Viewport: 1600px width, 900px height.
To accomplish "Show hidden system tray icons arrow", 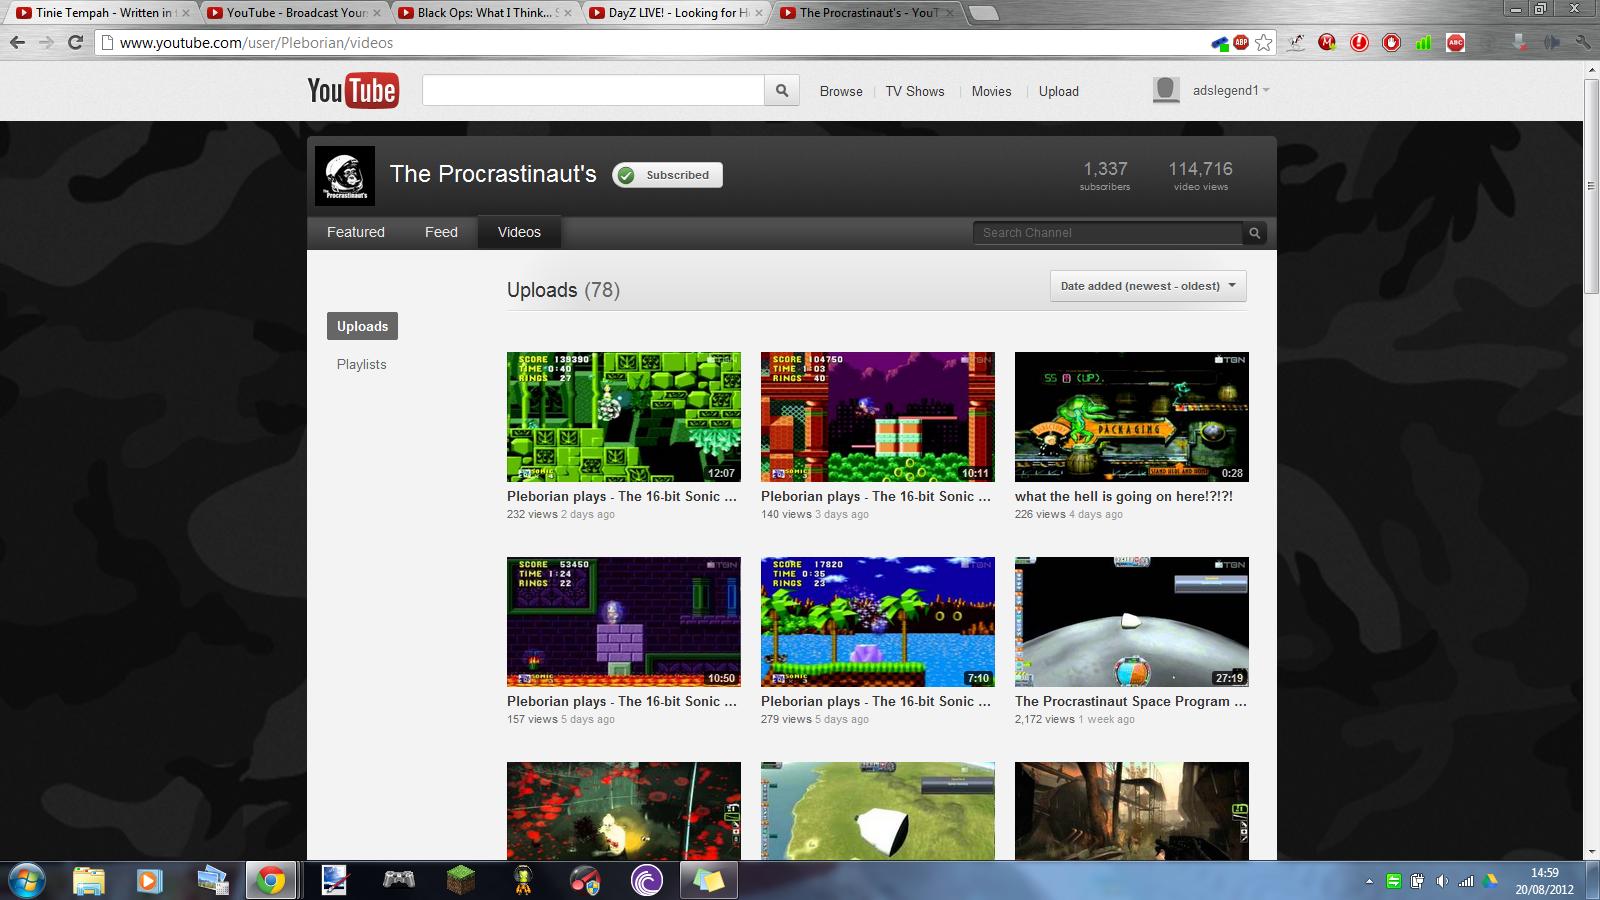I will point(1369,881).
